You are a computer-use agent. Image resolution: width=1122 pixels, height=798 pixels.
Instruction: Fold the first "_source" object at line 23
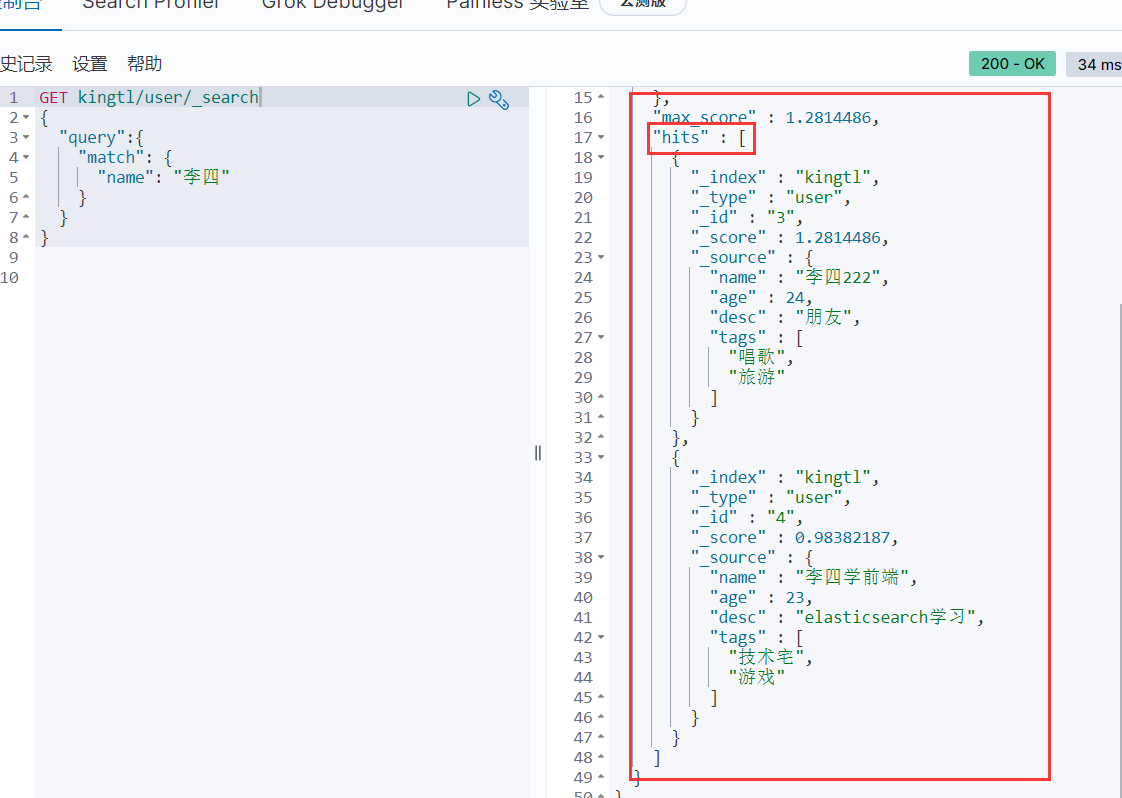pos(600,257)
